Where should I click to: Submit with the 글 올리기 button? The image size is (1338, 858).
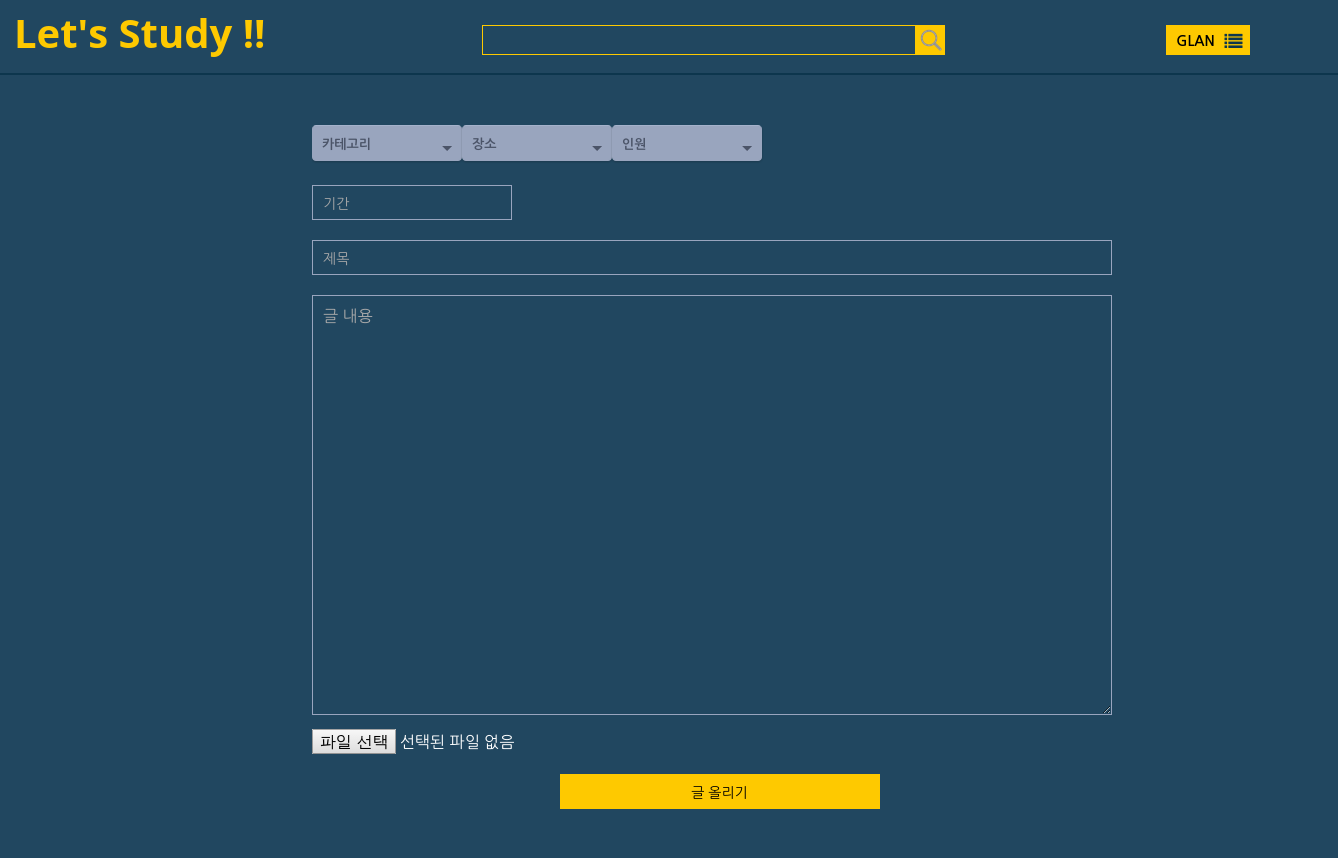(x=720, y=791)
